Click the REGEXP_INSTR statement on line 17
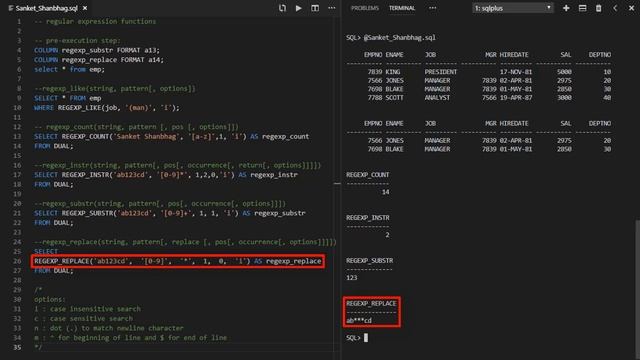 [x=166, y=175]
